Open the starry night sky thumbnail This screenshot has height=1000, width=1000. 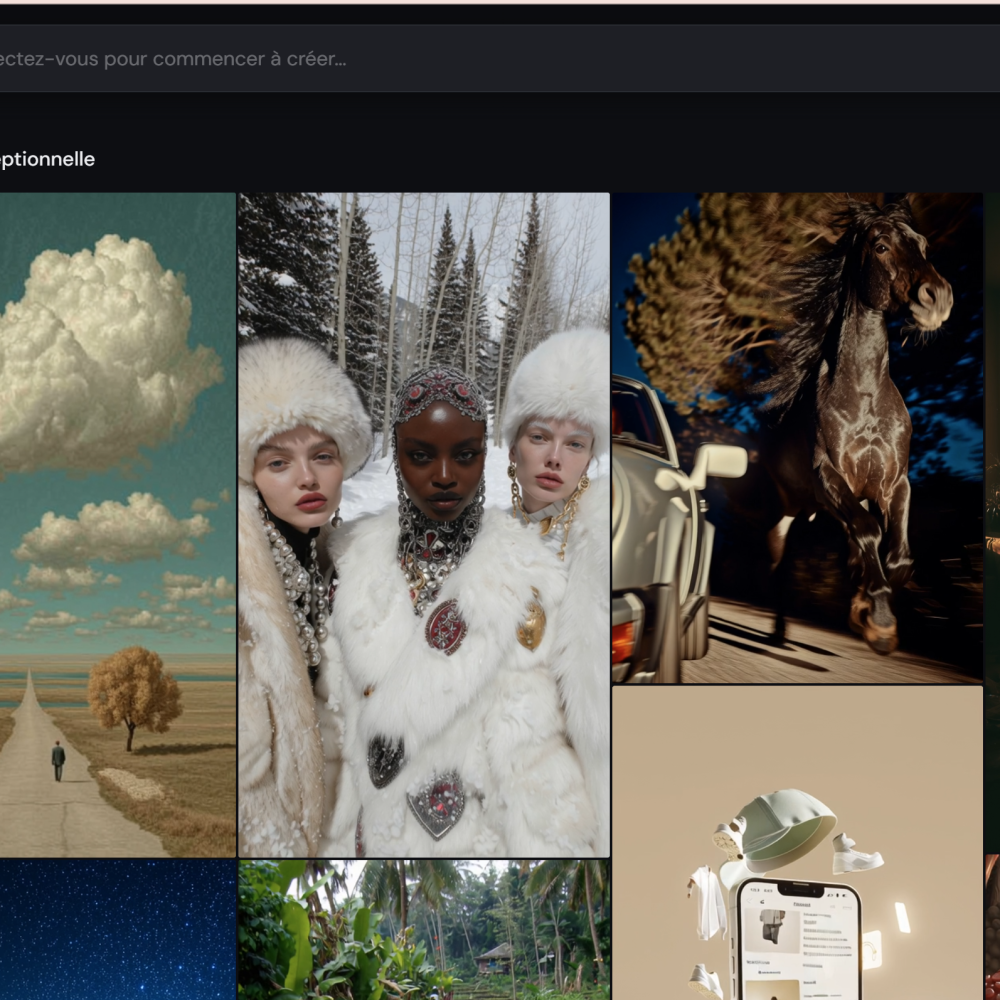click(x=117, y=930)
